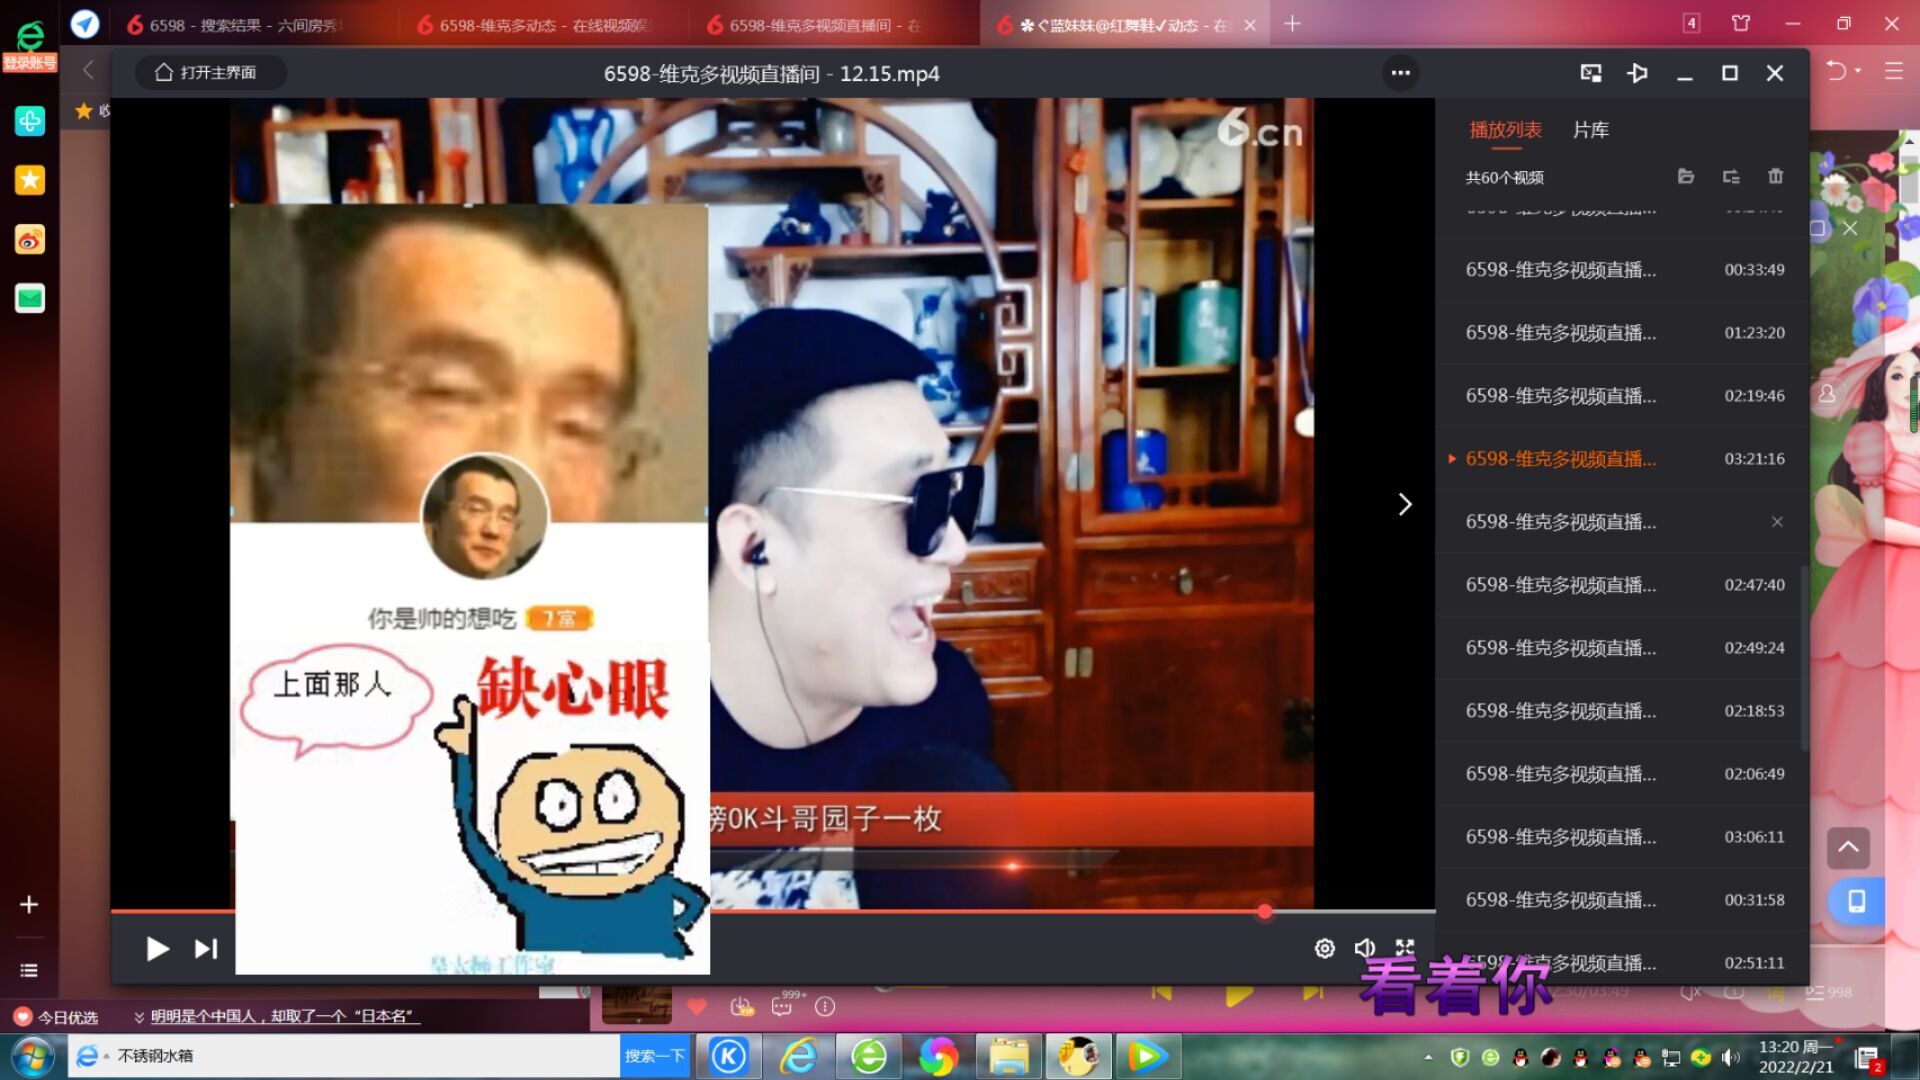
Task: Open the blue compass navigation icon
Action: coord(85,24)
